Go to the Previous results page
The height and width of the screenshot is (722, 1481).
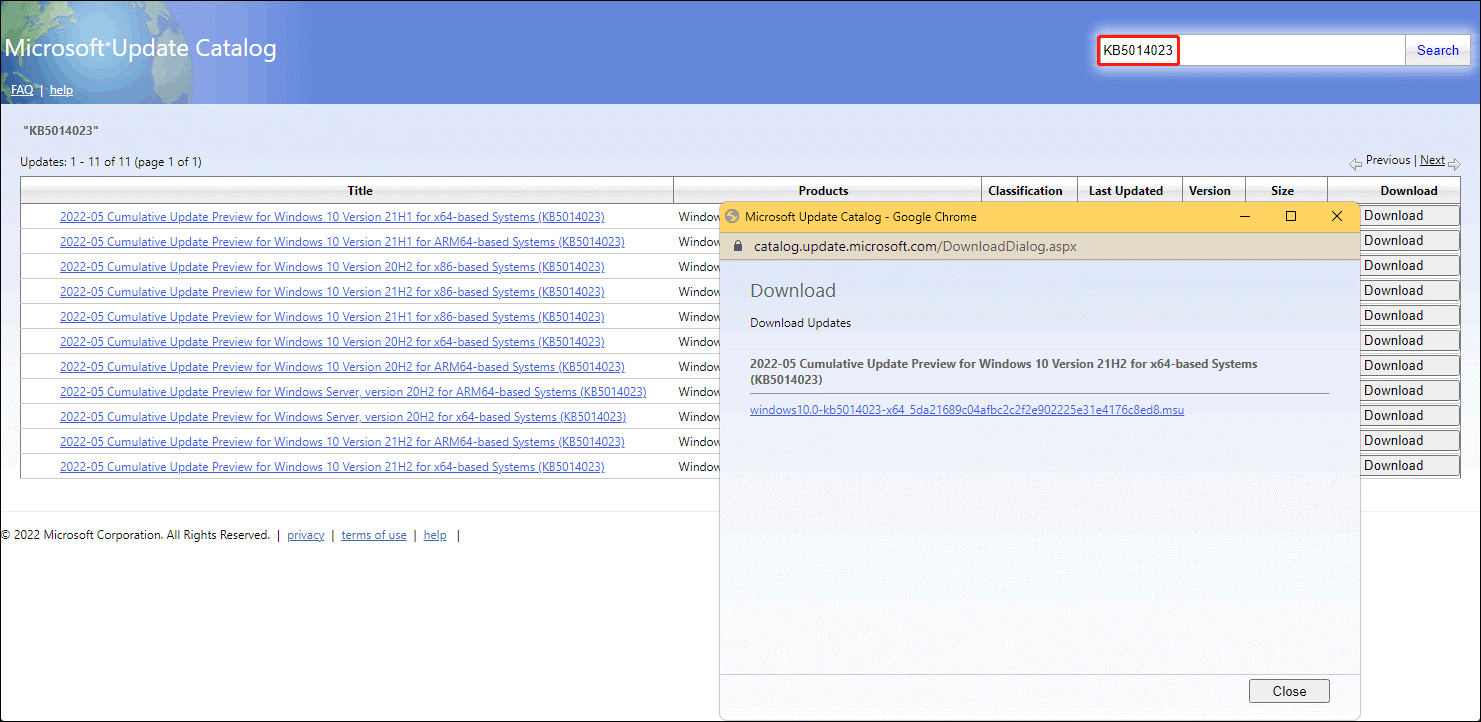[x=1388, y=160]
